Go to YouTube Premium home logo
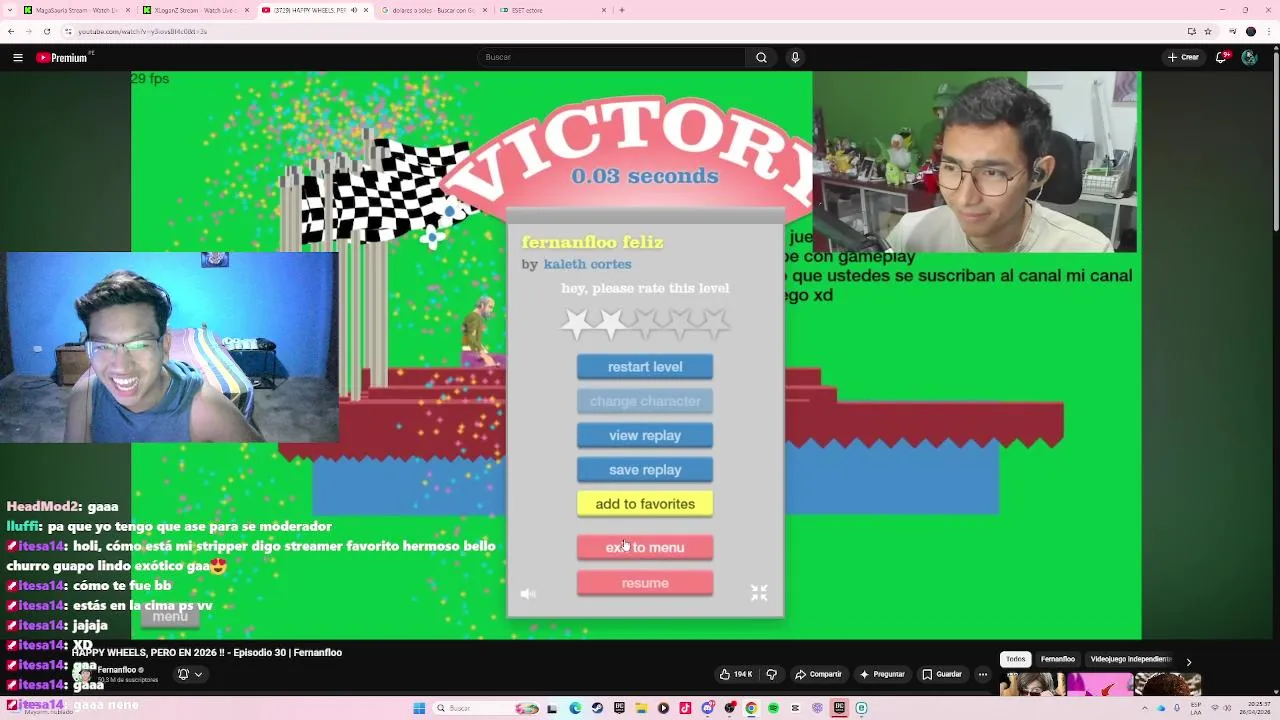This screenshot has height=720, width=1280. coord(64,57)
